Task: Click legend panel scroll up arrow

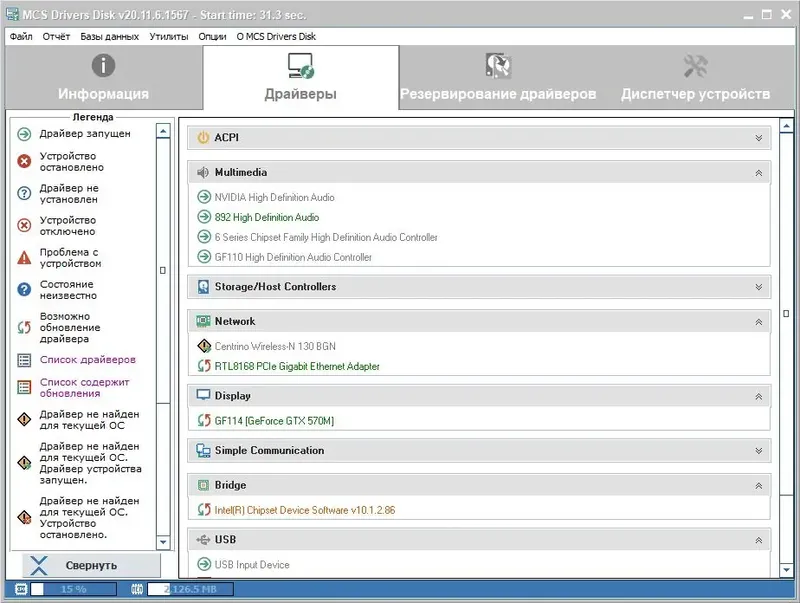Action: point(163,132)
